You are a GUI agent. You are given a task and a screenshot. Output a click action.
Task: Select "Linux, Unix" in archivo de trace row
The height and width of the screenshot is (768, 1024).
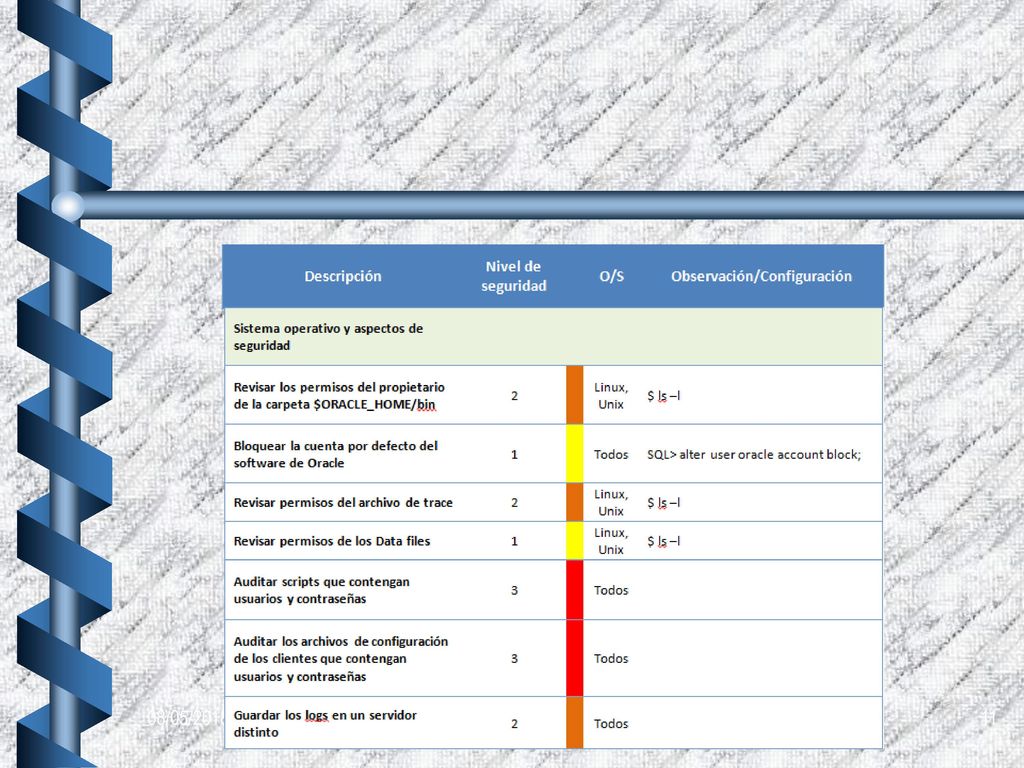[x=611, y=502]
